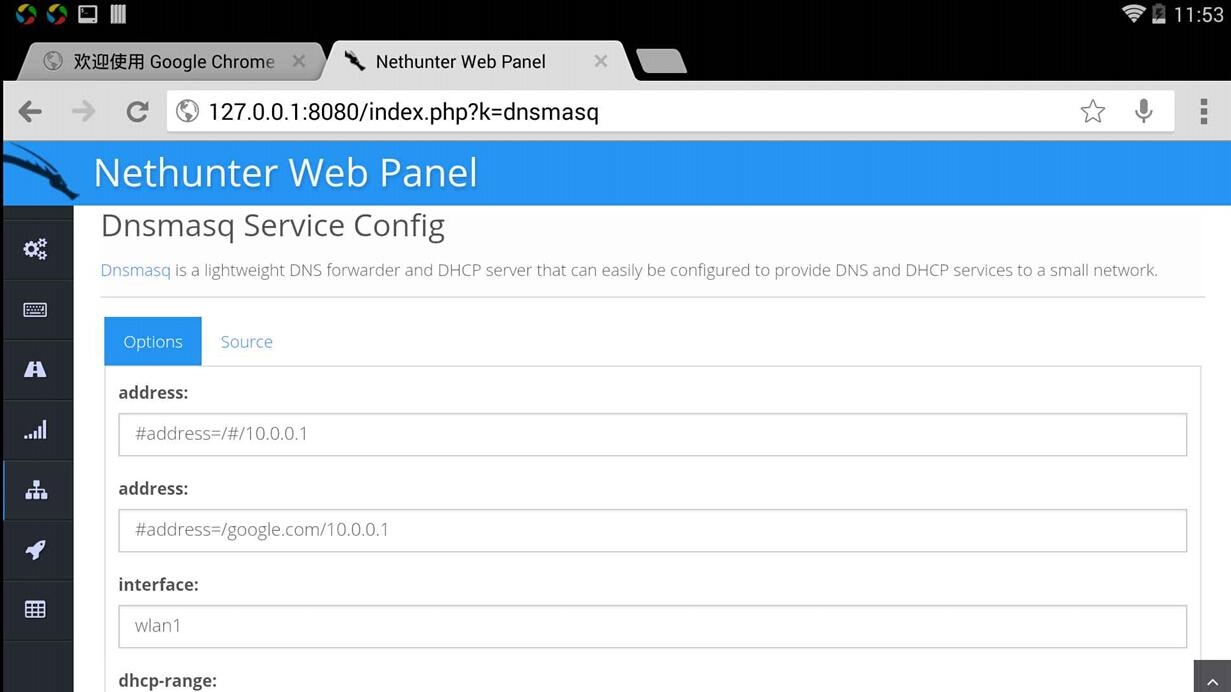Screen dimensions: 1231x692
Task: Open the road icon in sidebar
Action: click(x=36, y=370)
